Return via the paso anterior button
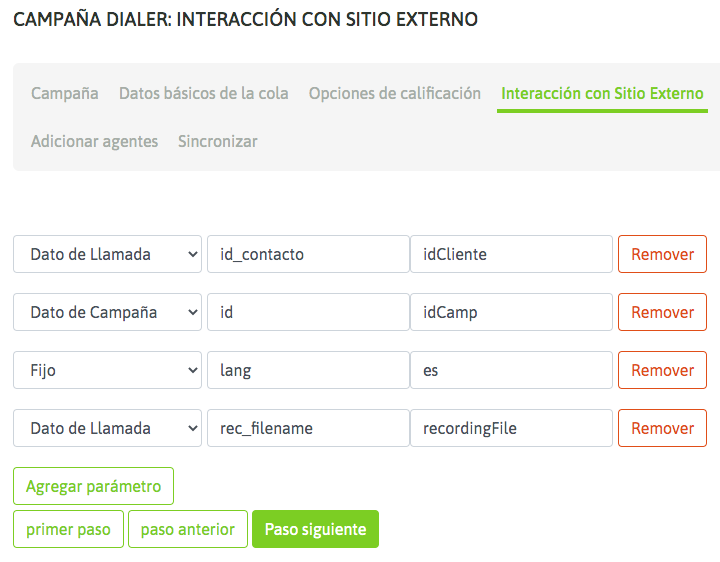 coord(187,529)
